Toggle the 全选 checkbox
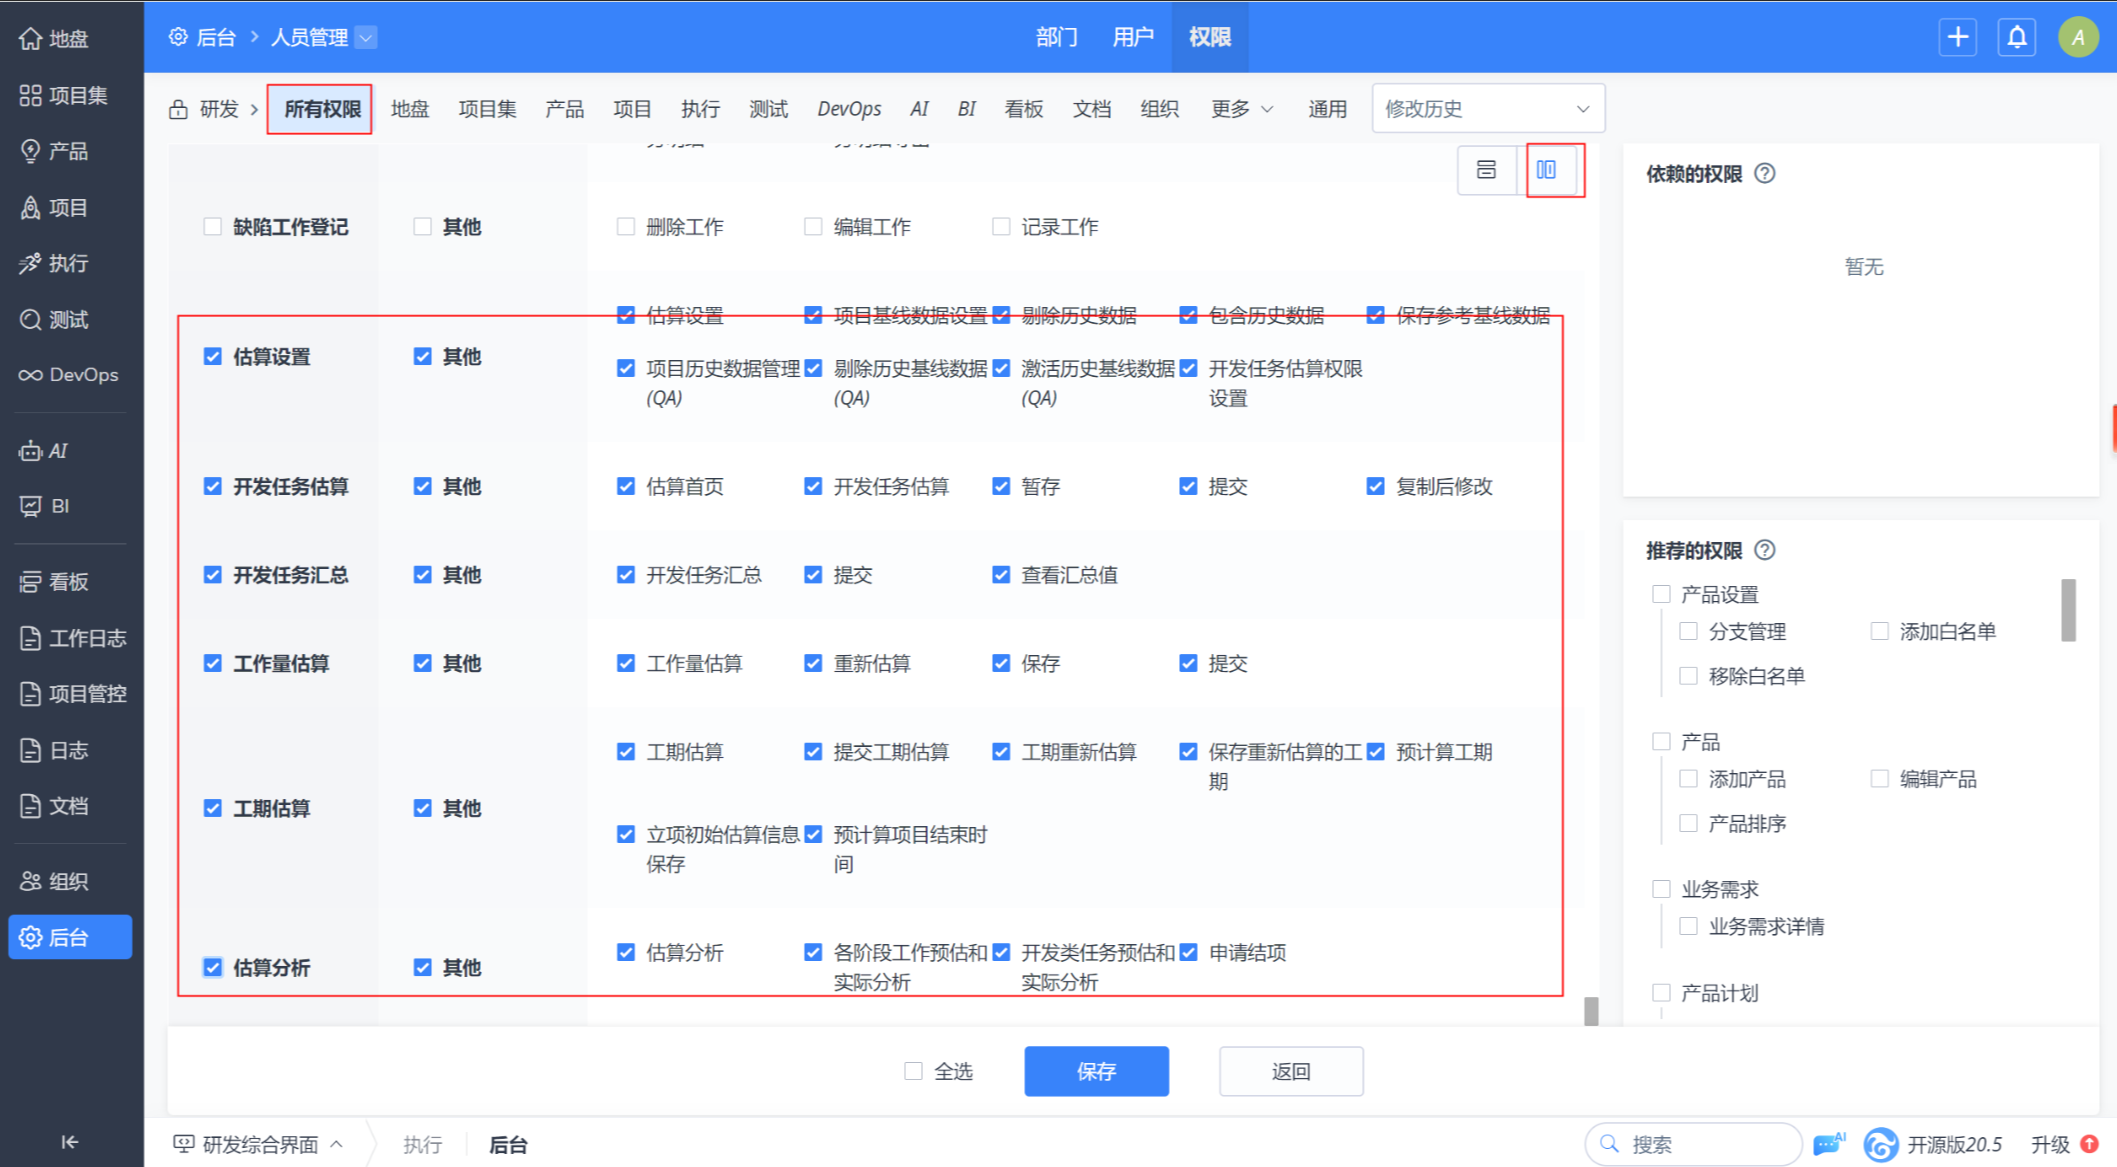The image size is (2117, 1167). pyautogui.click(x=913, y=1071)
